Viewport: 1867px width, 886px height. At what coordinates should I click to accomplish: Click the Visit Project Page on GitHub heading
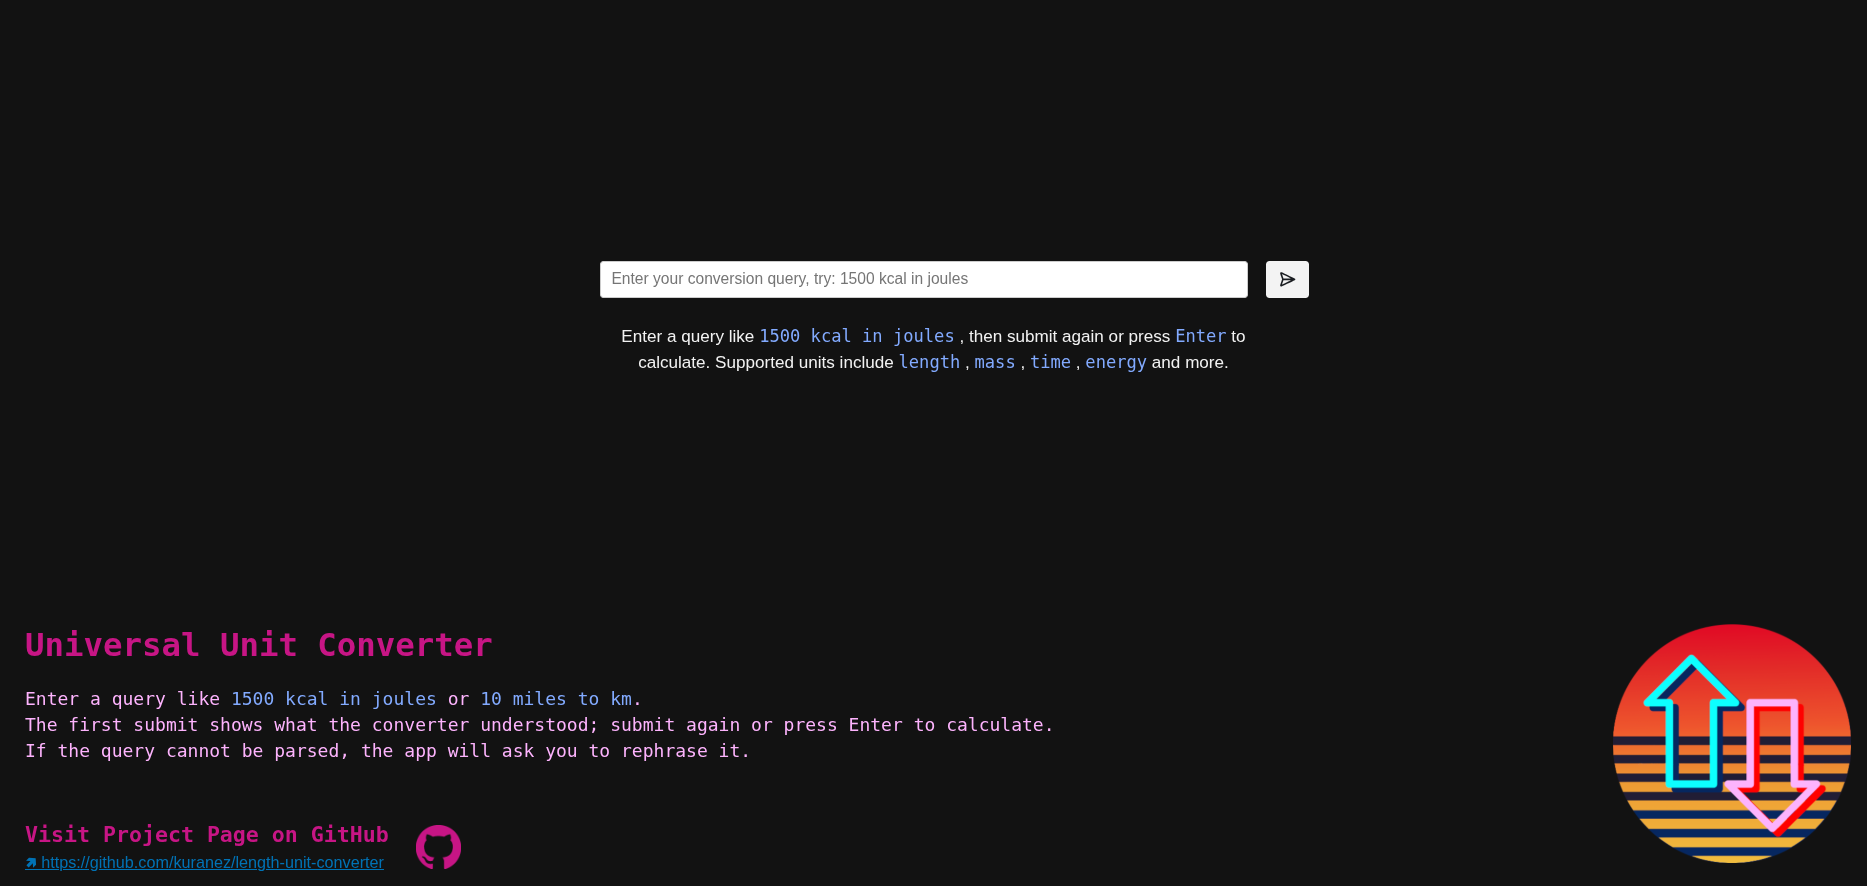pyautogui.click(x=207, y=834)
